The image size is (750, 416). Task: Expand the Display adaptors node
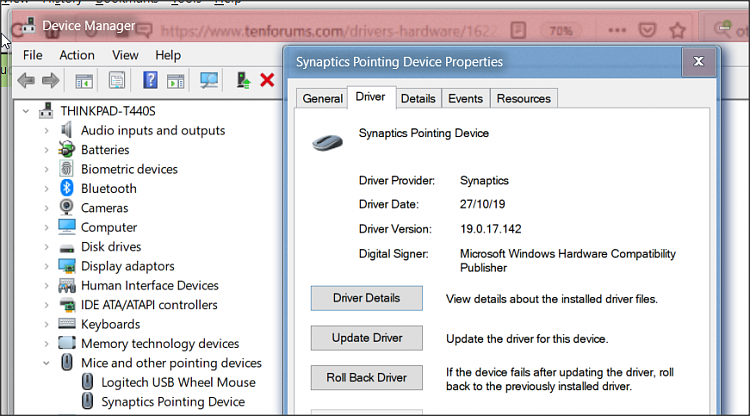(x=46, y=266)
